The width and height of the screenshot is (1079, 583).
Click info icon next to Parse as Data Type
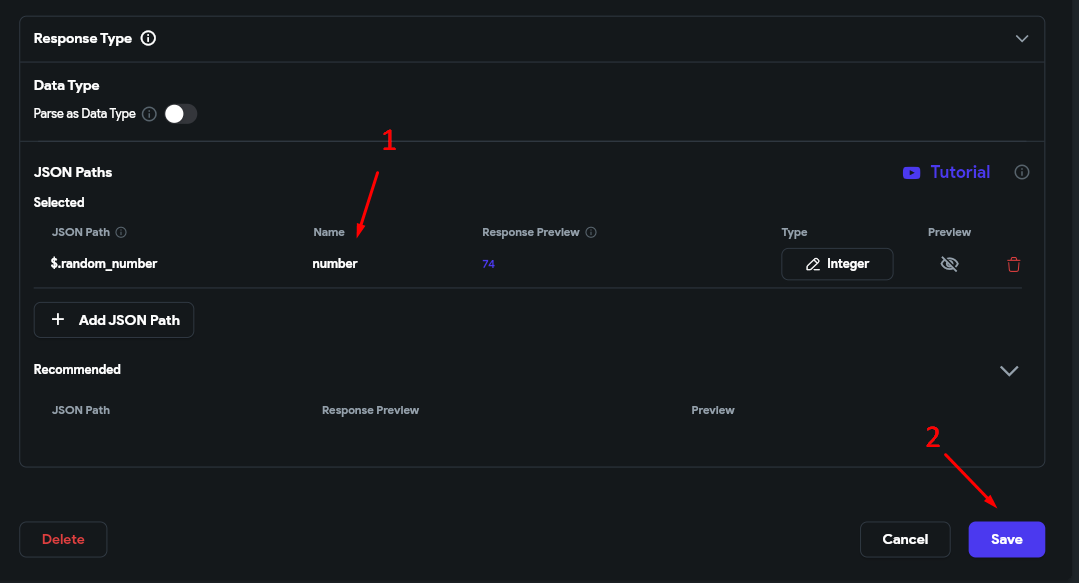[149, 114]
